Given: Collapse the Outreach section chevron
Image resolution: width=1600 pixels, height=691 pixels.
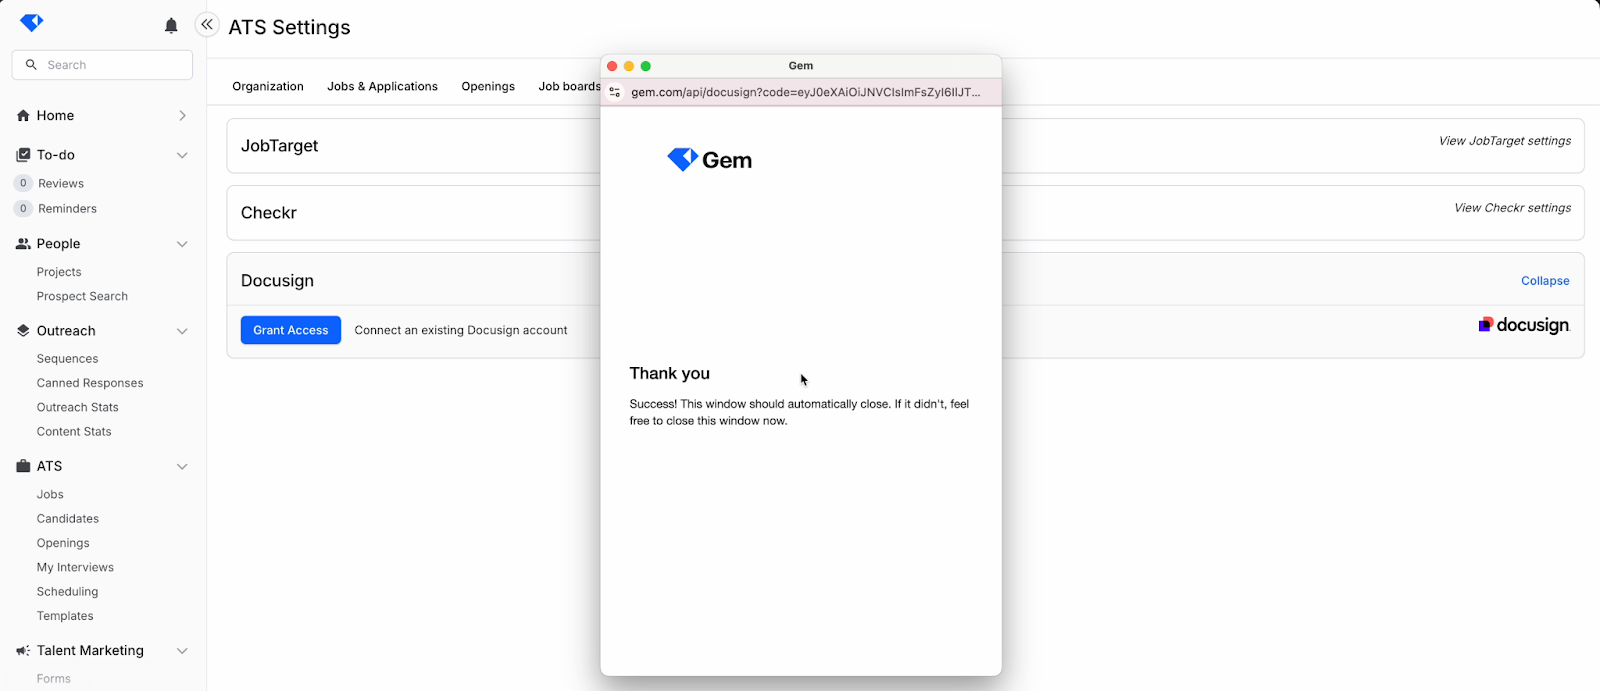Looking at the screenshot, I should 182,331.
